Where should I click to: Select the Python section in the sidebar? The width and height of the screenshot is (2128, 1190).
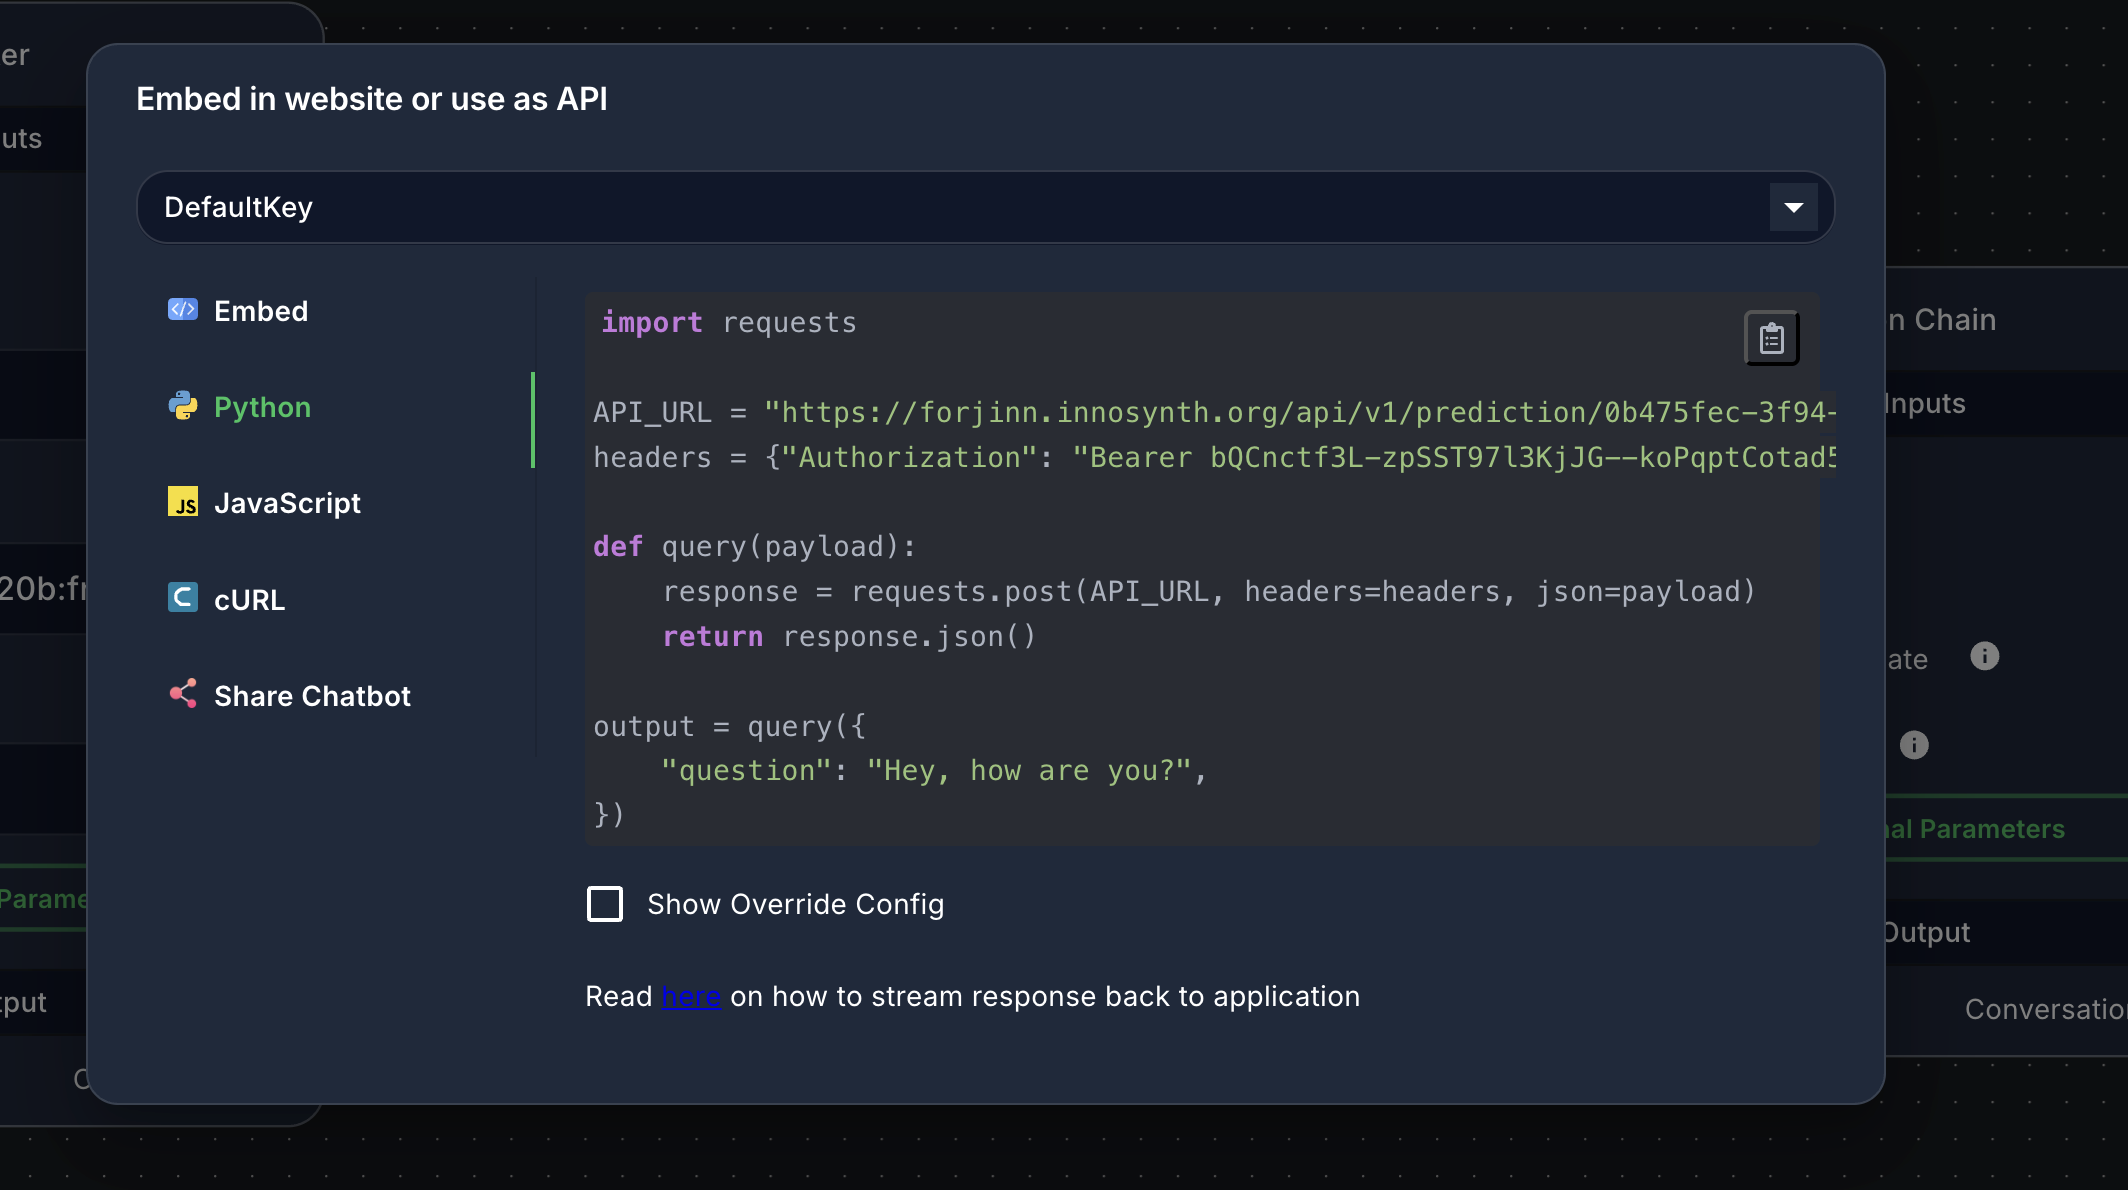point(262,407)
